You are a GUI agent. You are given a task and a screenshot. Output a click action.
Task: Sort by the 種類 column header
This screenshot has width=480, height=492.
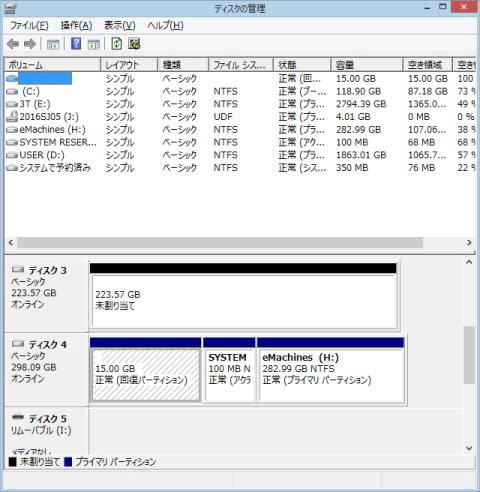[x=183, y=65]
